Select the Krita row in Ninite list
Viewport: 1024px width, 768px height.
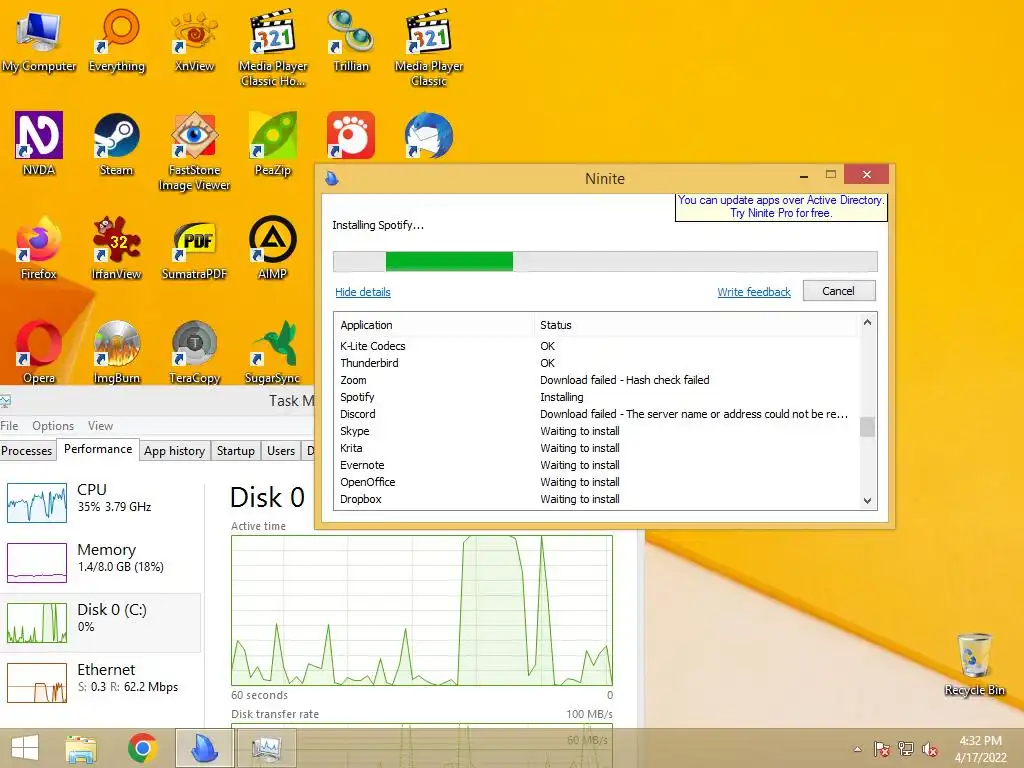point(597,448)
